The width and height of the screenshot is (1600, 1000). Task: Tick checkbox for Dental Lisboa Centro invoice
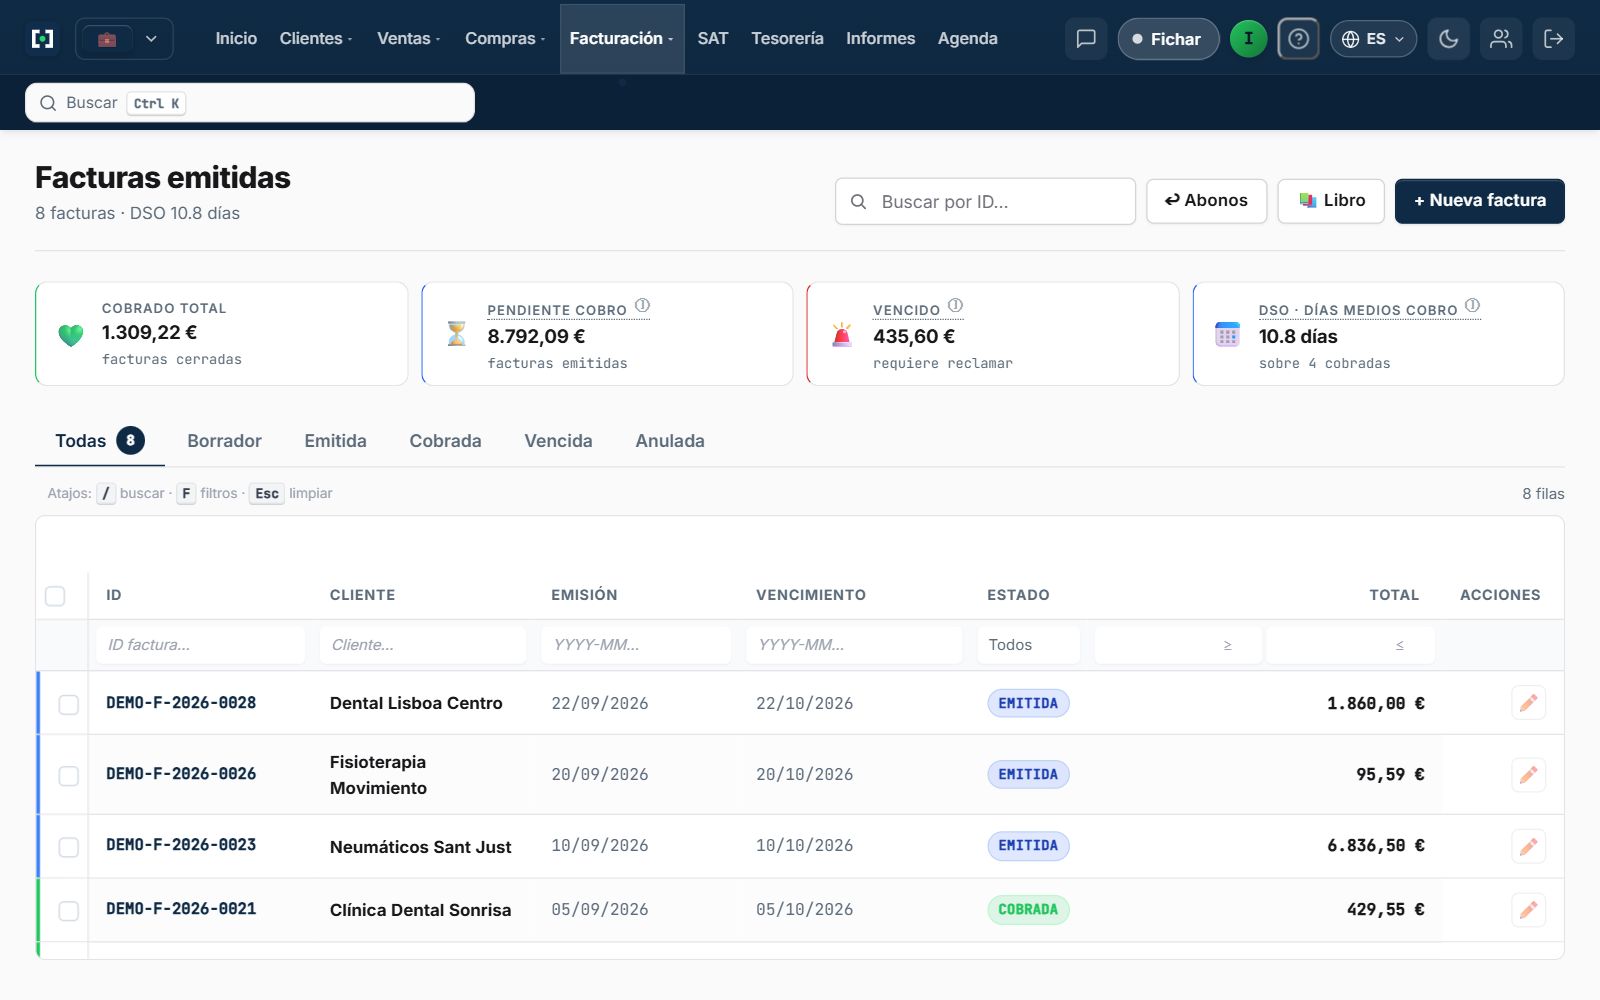[68, 705]
